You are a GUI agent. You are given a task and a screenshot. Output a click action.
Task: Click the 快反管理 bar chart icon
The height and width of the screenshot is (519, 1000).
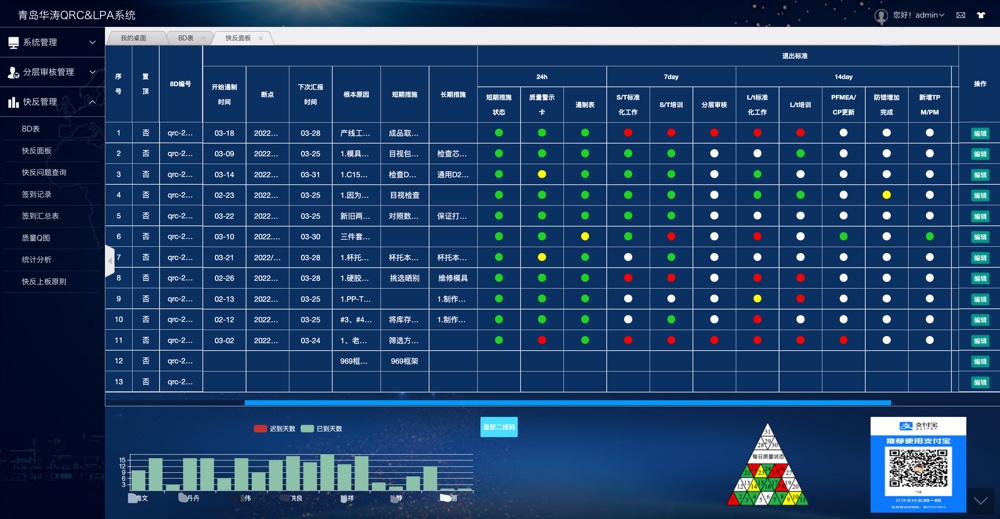pos(13,102)
